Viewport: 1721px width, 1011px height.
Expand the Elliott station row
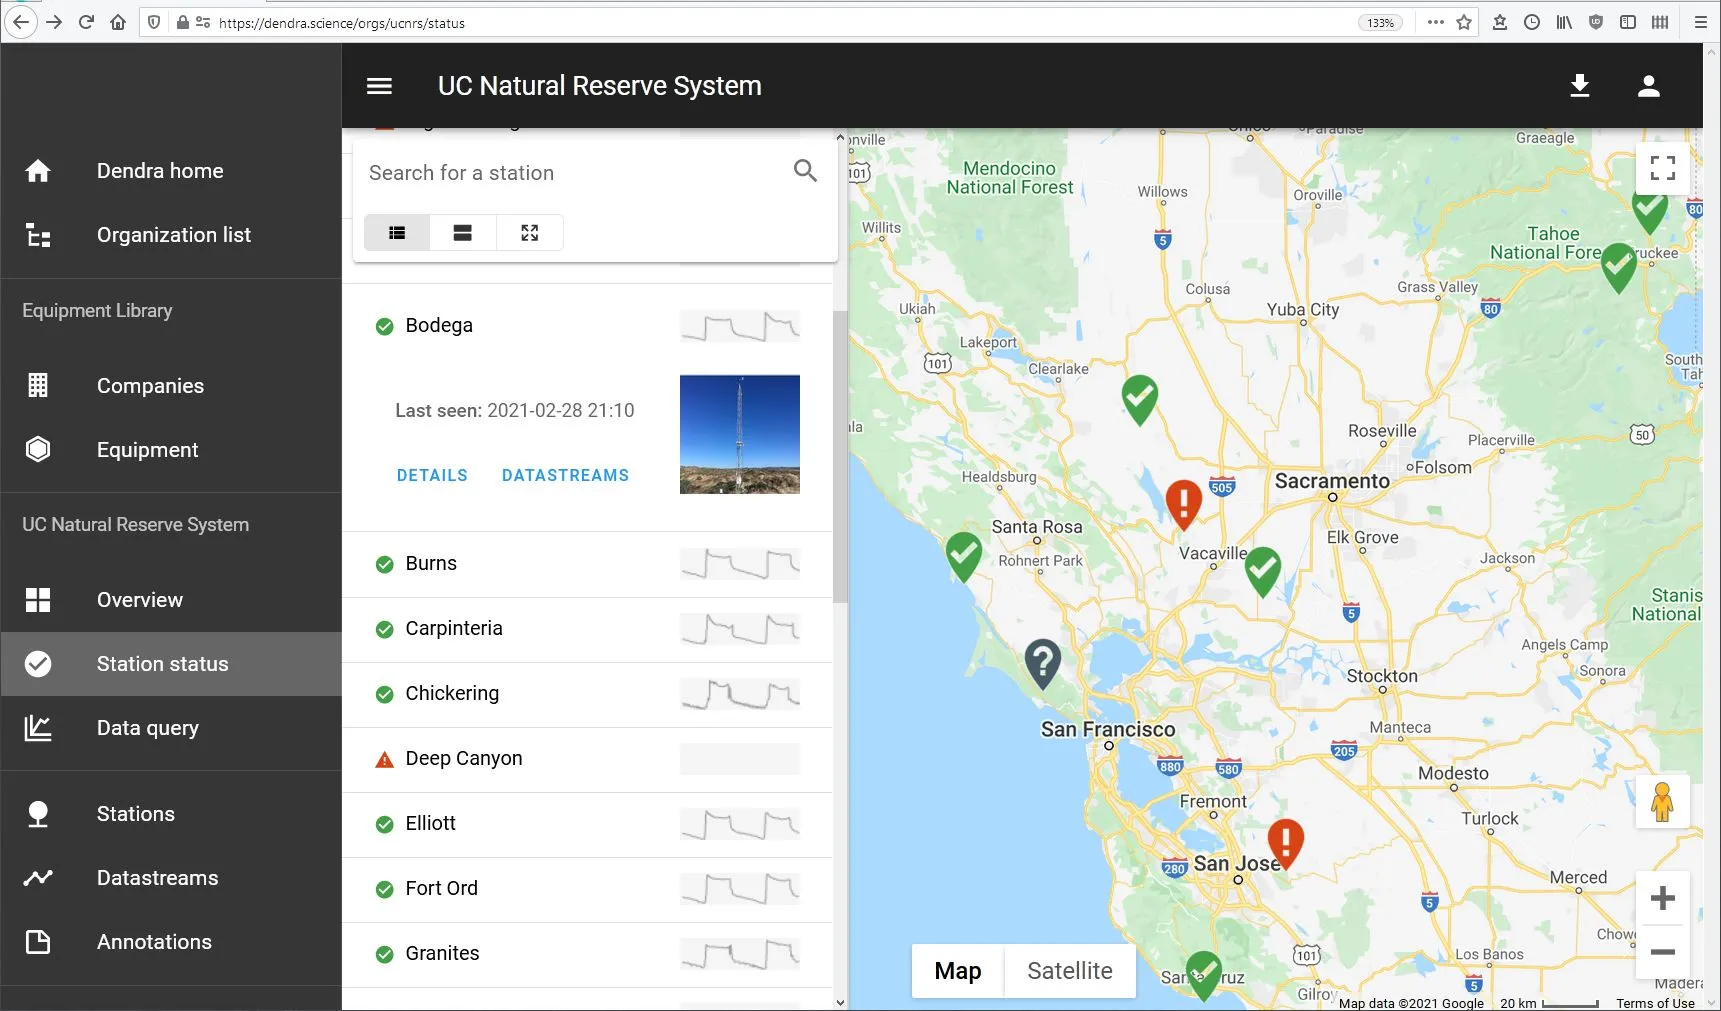click(x=587, y=824)
